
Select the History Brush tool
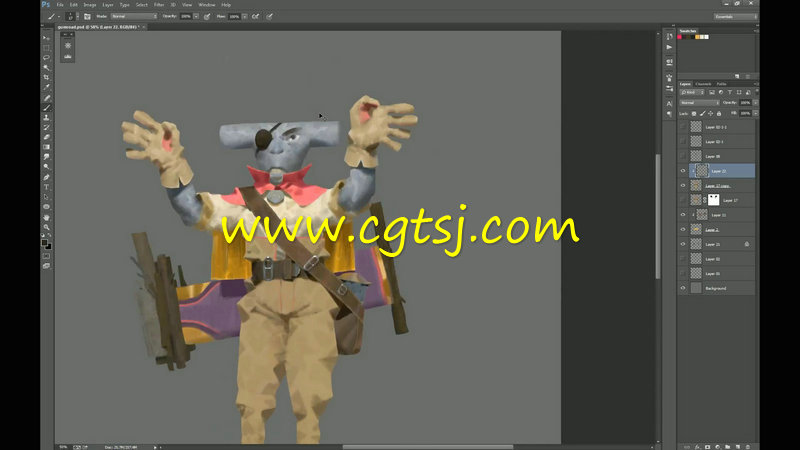coord(46,127)
